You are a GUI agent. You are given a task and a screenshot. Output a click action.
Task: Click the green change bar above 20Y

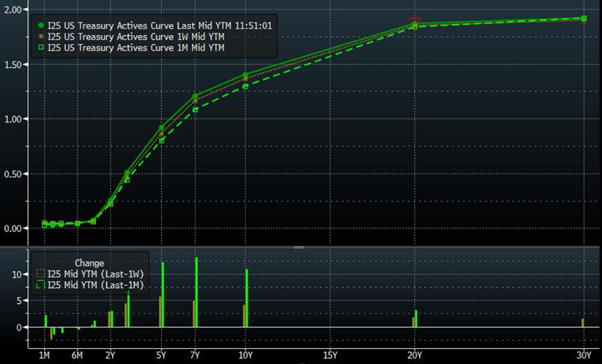pos(416,319)
